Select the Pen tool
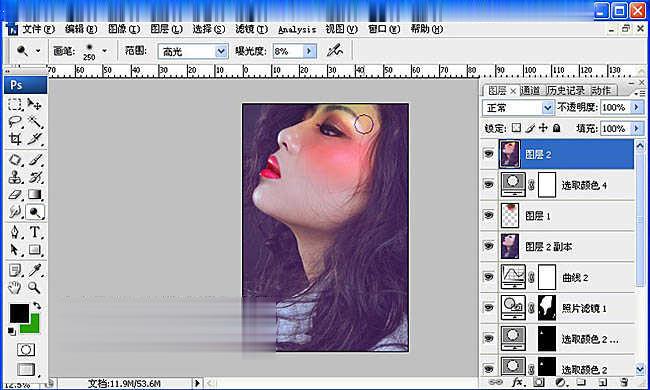 pyautogui.click(x=15, y=232)
